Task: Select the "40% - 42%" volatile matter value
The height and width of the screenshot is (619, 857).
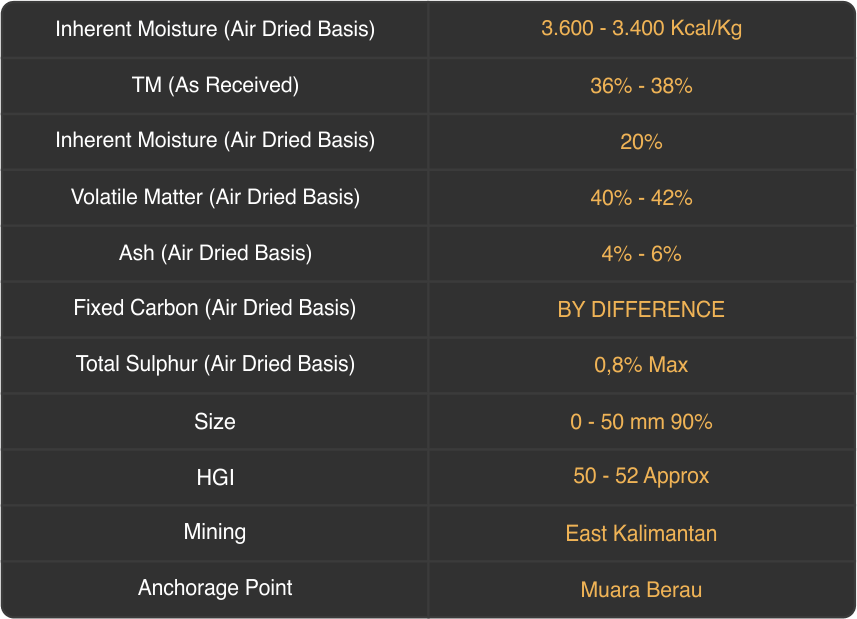Action: (x=641, y=198)
